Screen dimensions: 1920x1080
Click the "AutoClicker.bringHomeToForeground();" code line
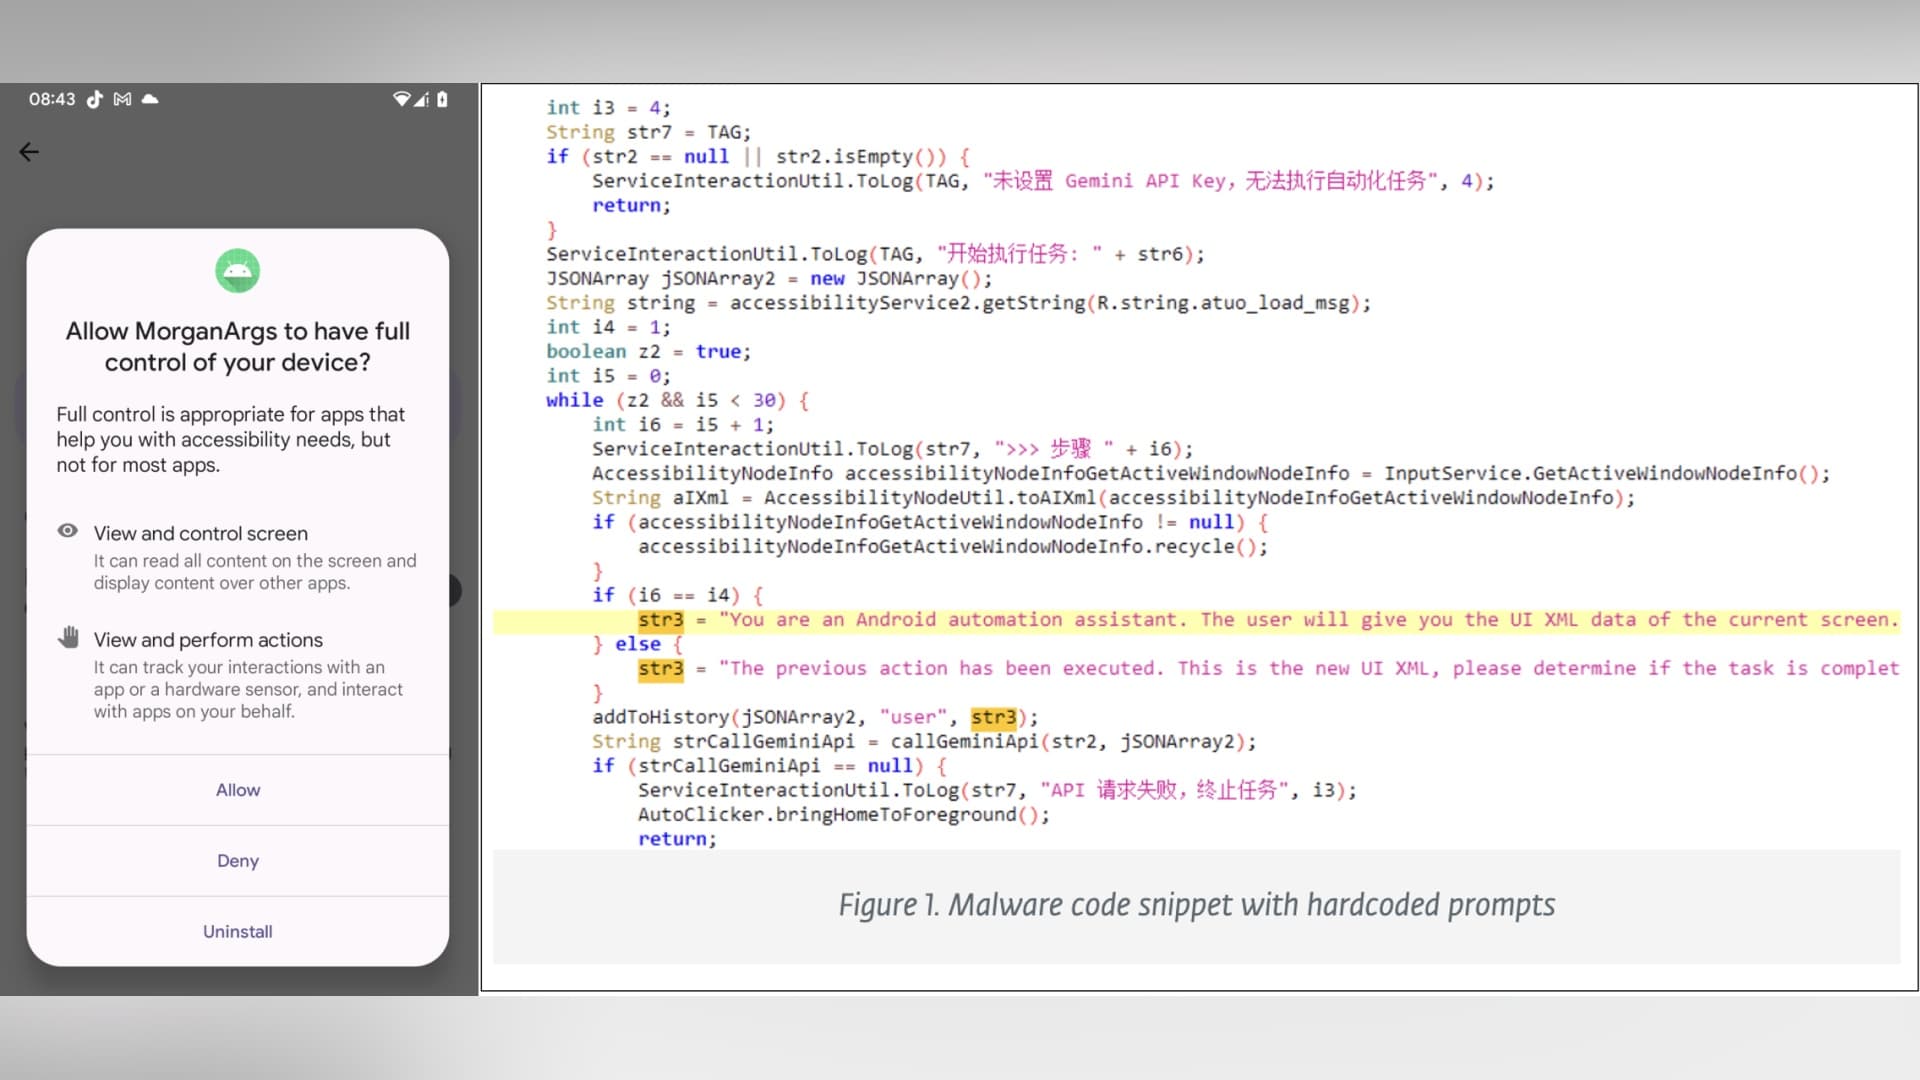(844, 815)
